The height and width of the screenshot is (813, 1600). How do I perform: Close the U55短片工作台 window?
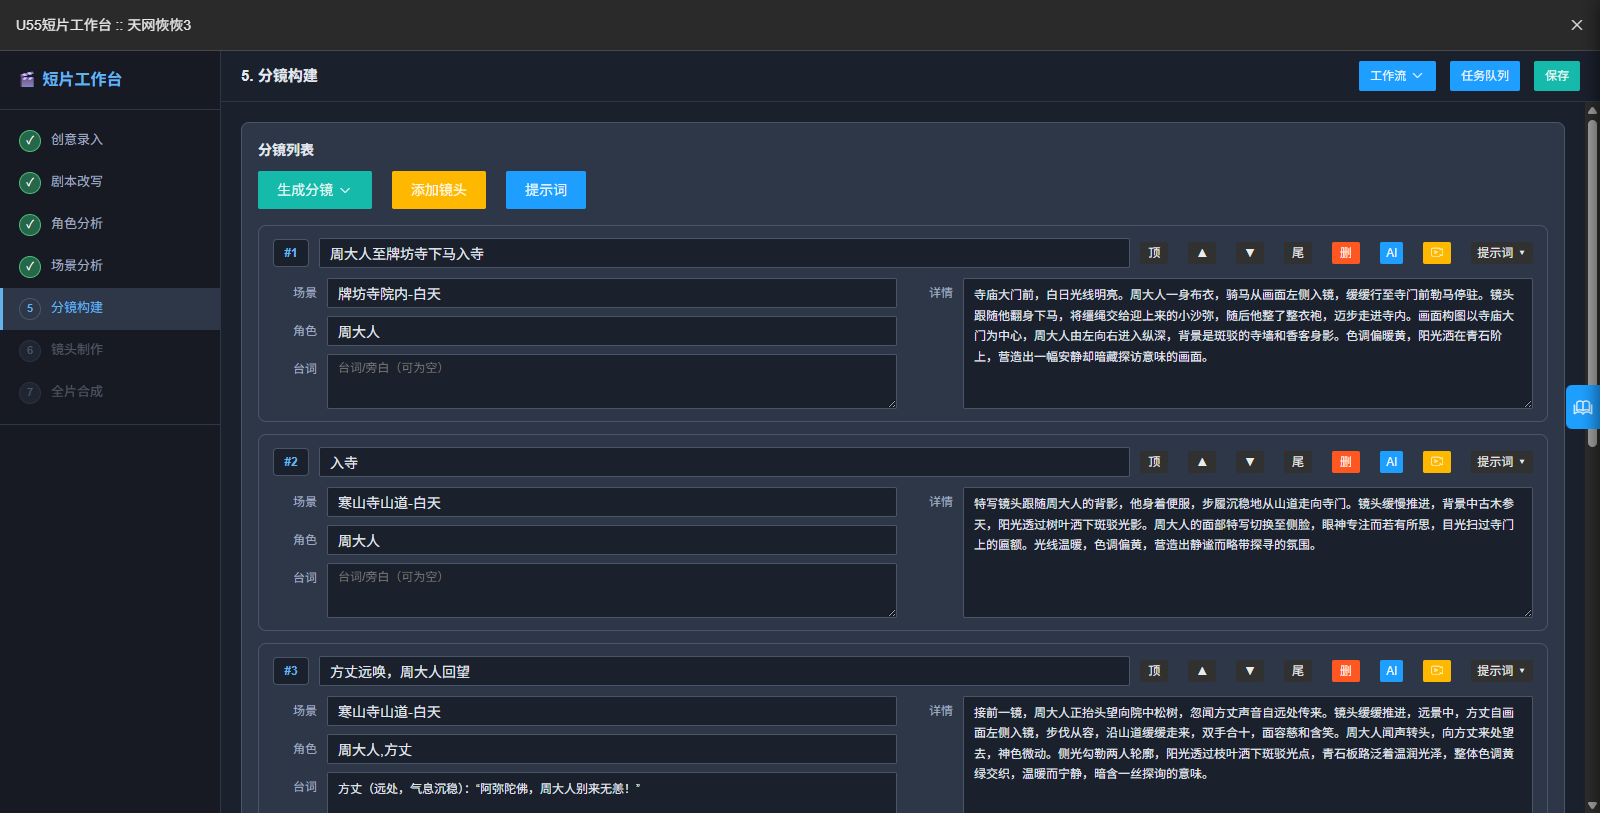(1577, 25)
